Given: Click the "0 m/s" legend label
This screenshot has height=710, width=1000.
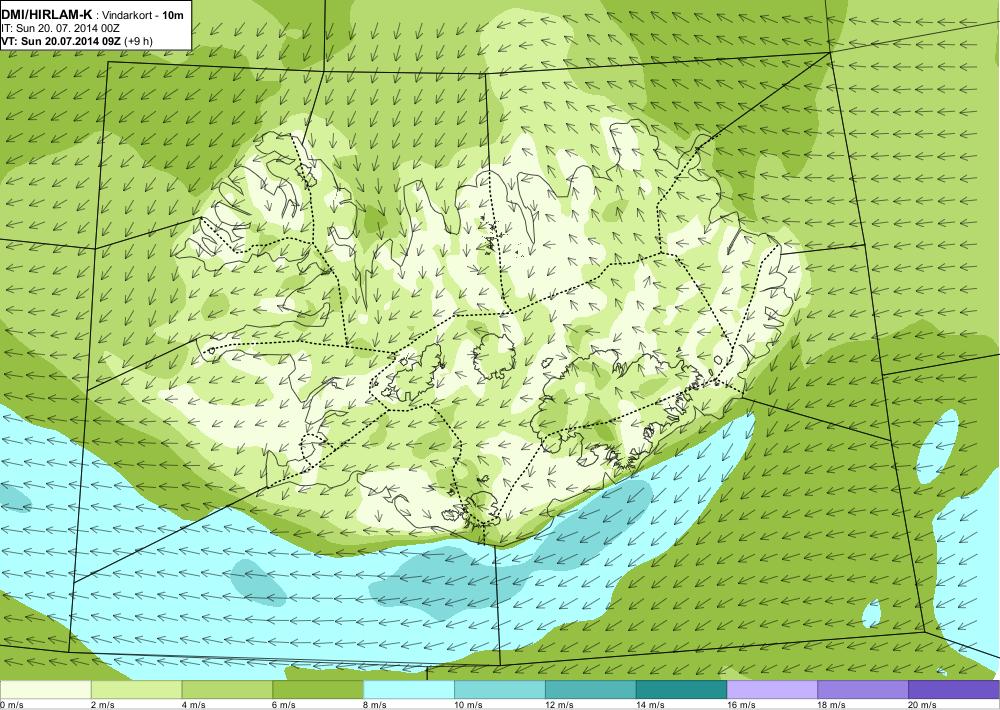Looking at the screenshot, I should tap(11, 705).
